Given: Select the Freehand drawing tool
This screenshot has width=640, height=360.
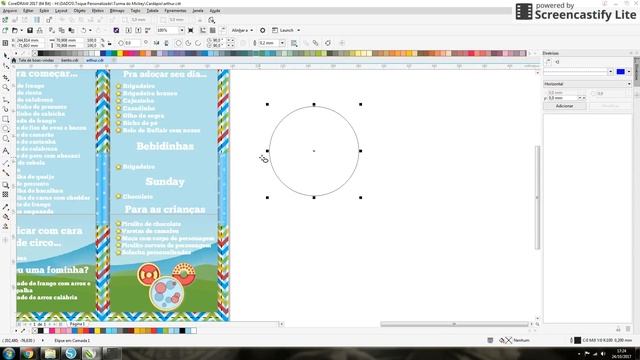Looking at the screenshot, I should coord(6,99).
